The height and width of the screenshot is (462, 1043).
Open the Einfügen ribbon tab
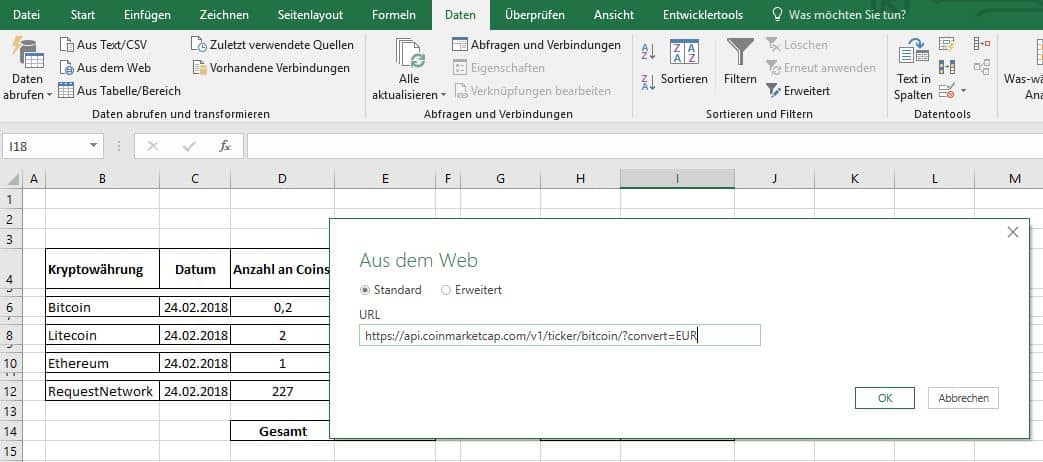[x=147, y=15]
